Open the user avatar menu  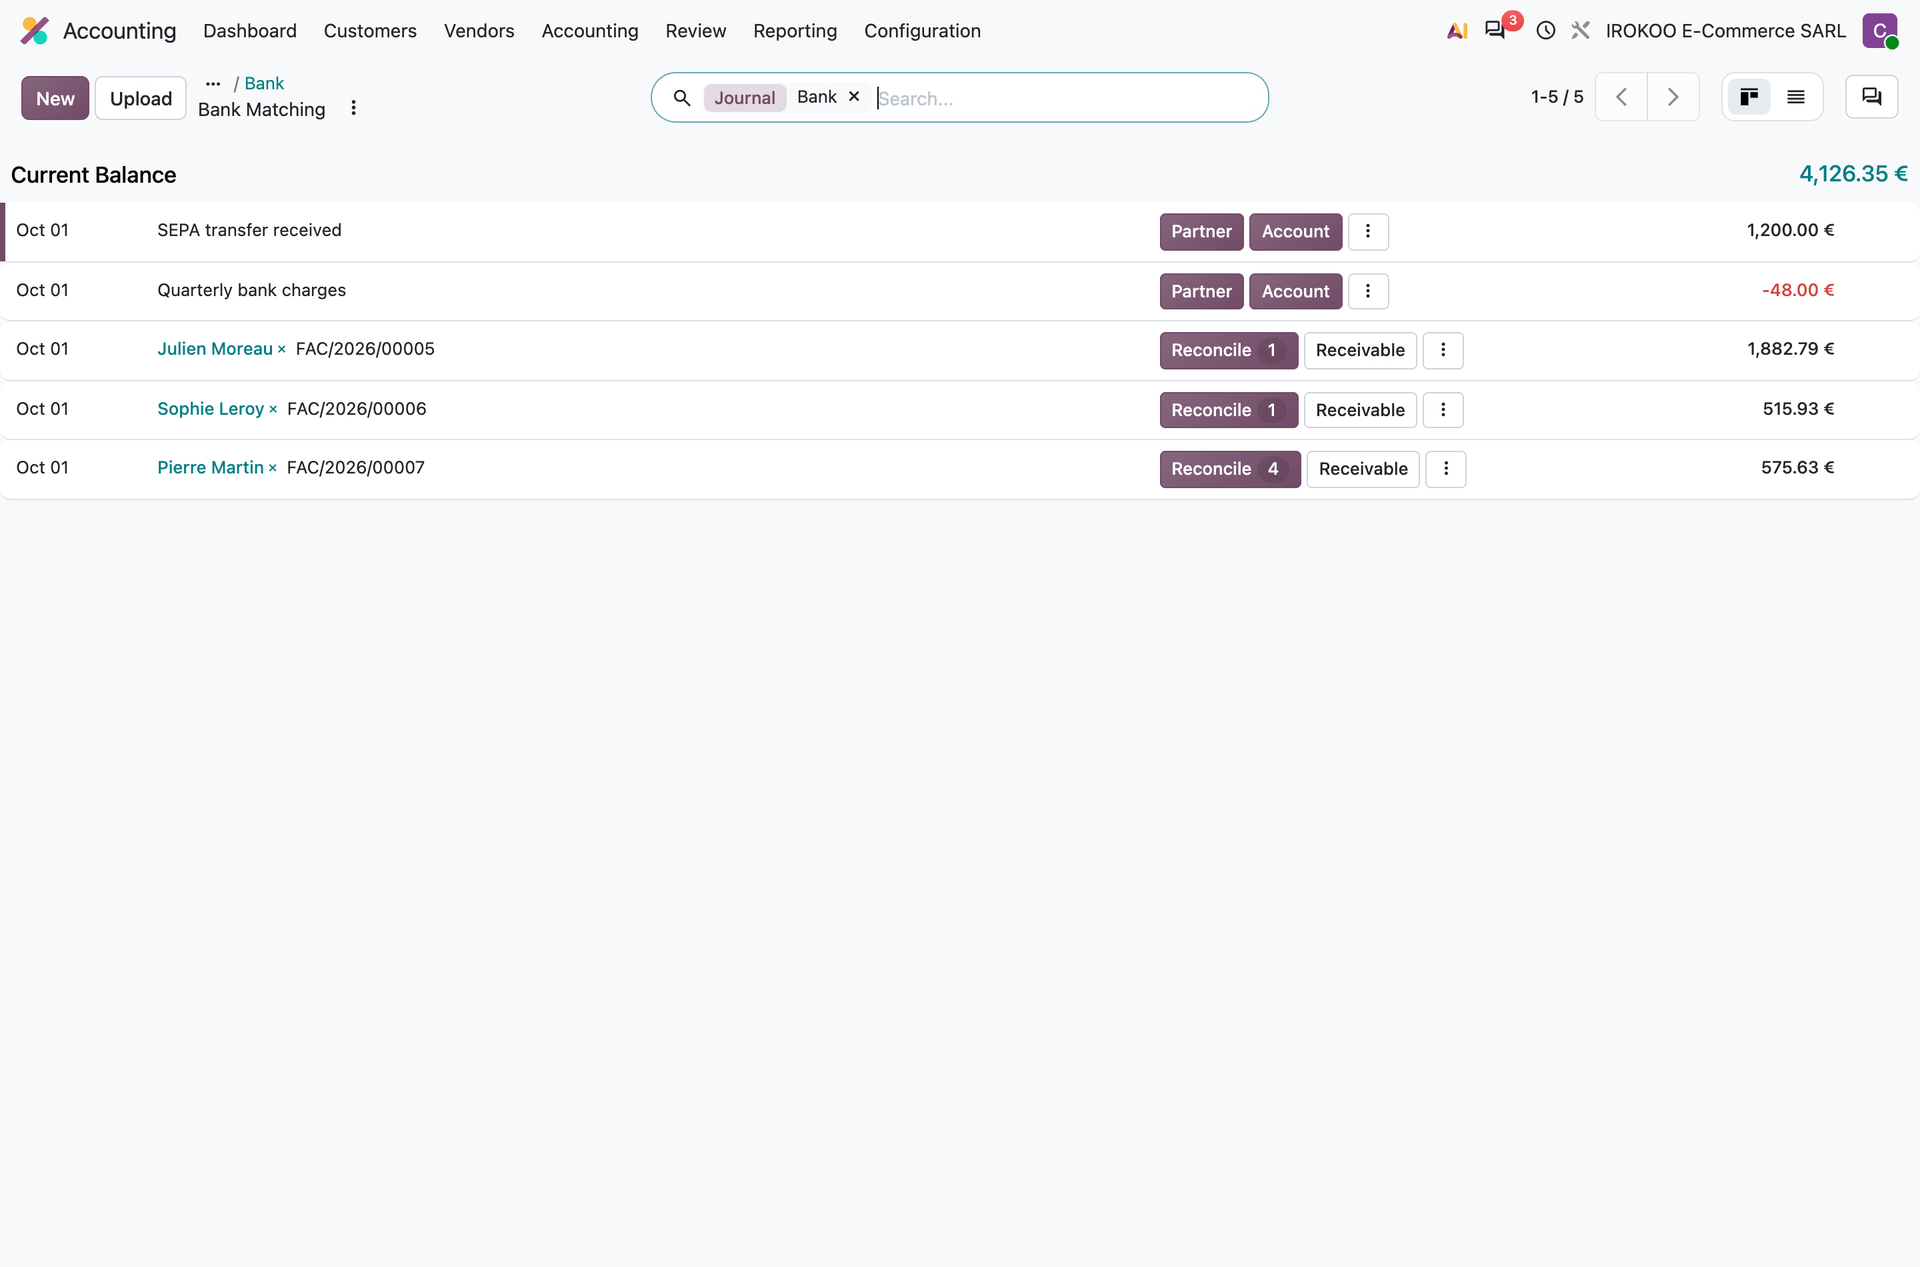(1880, 31)
